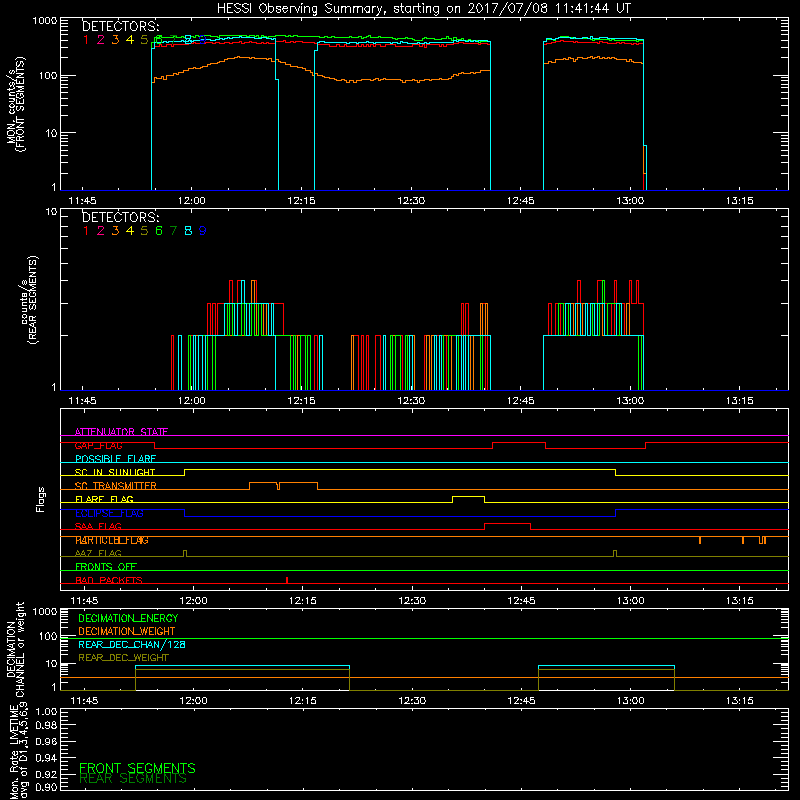Select the ATTENUATOR_STATE flag label
Image resolution: width=800 pixels, height=800 pixels.
121,432
